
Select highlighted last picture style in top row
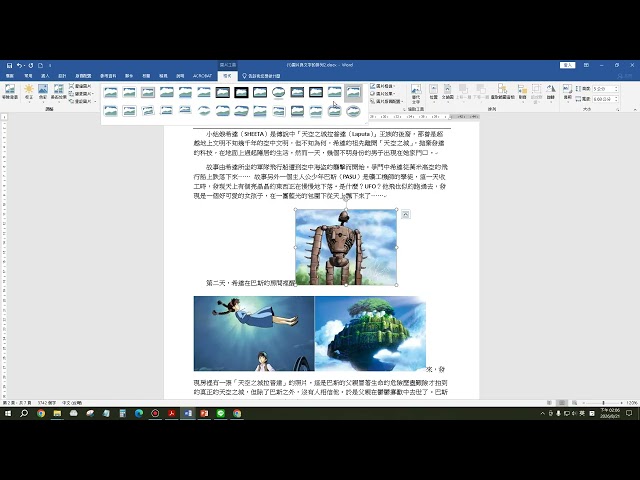[x=353, y=93]
